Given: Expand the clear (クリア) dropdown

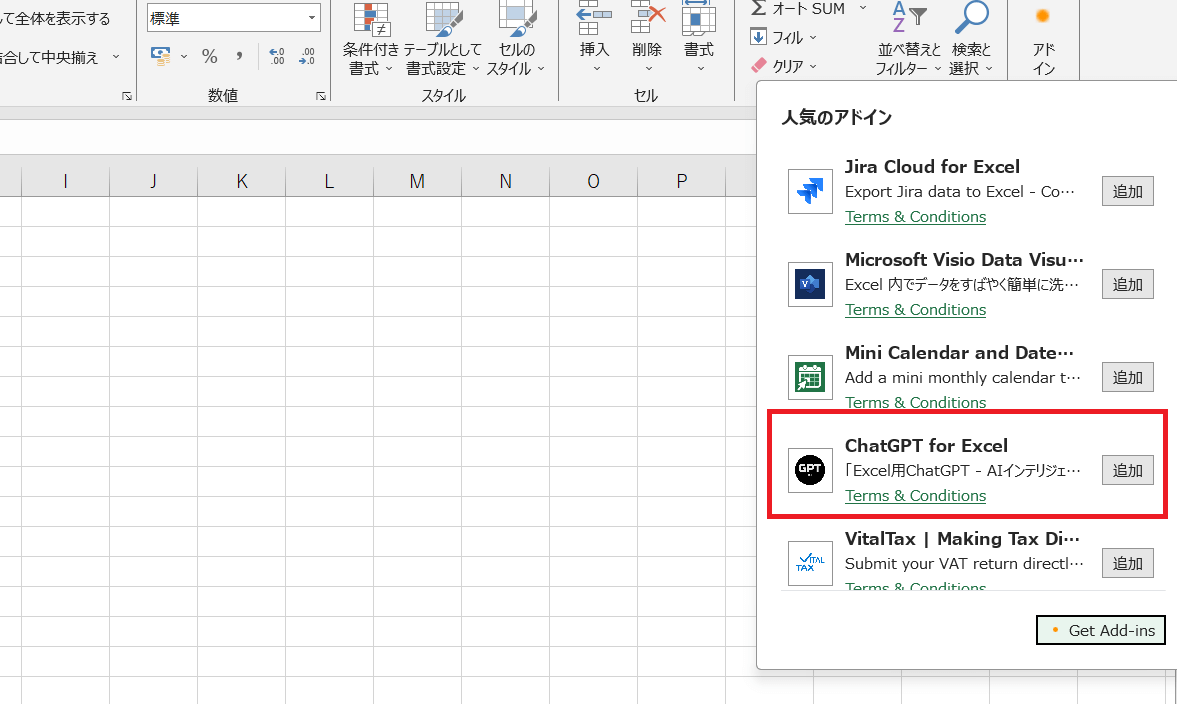Looking at the screenshot, I should (813, 66).
